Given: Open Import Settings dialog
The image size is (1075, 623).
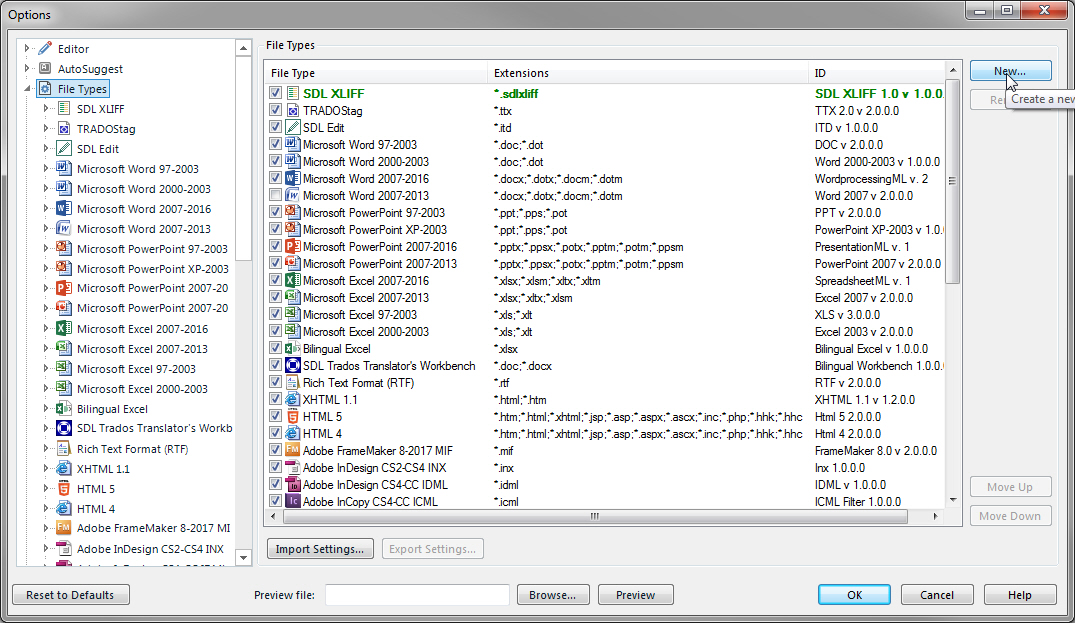Looking at the screenshot, I should 320,548.
